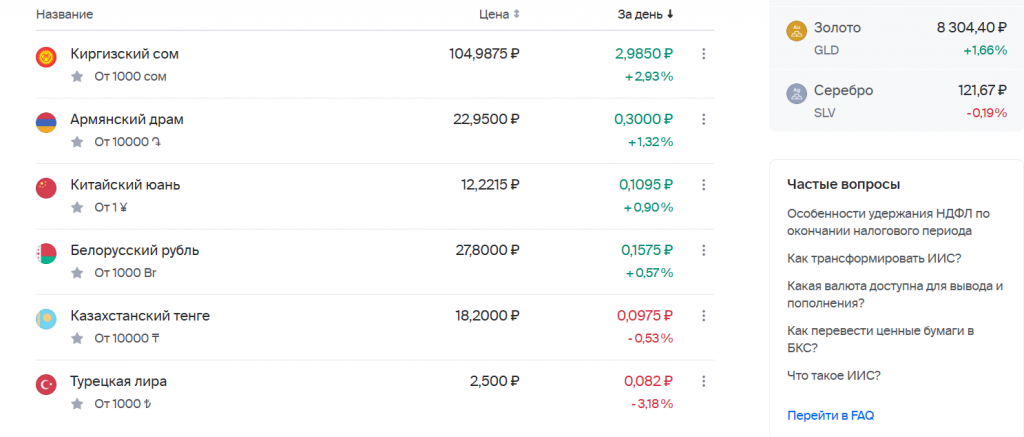Click the Turkish flag icon
This screenshot has height=437, width=1024.
tap(46, 384)
